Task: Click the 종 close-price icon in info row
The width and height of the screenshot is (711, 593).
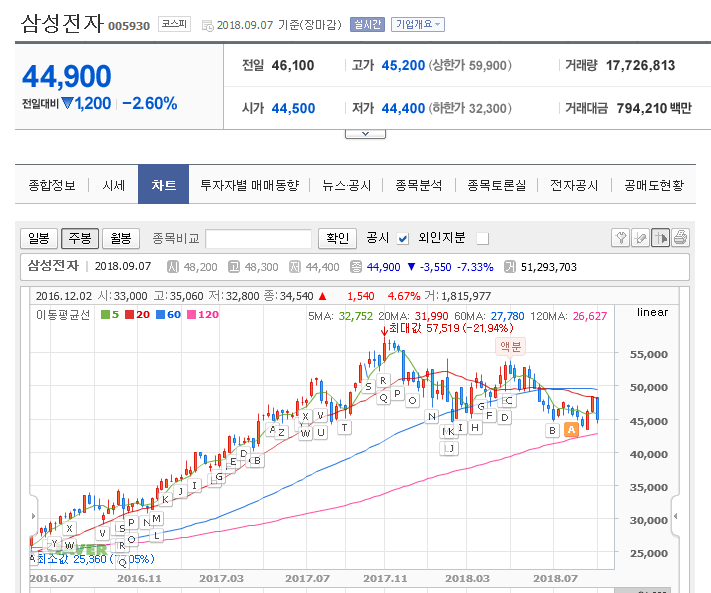Action: 356,267
